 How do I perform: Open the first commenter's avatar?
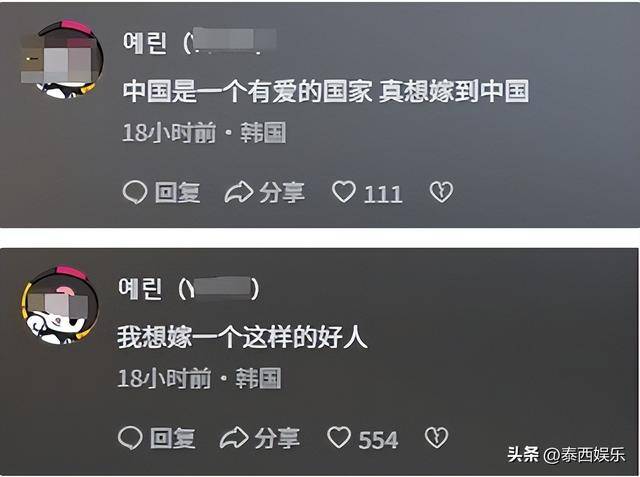point(61,60)
